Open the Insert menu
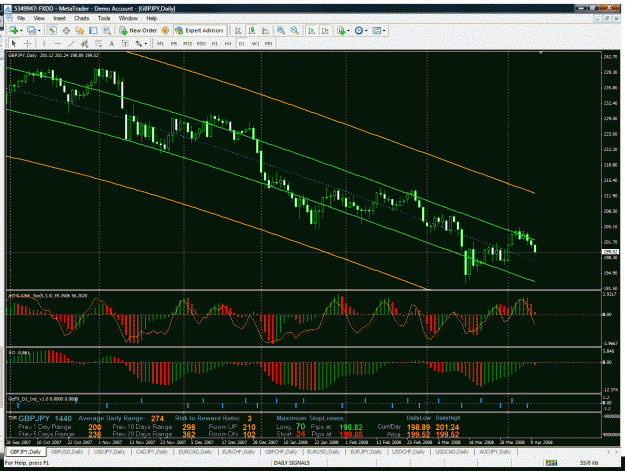 [x=59, y=18]
